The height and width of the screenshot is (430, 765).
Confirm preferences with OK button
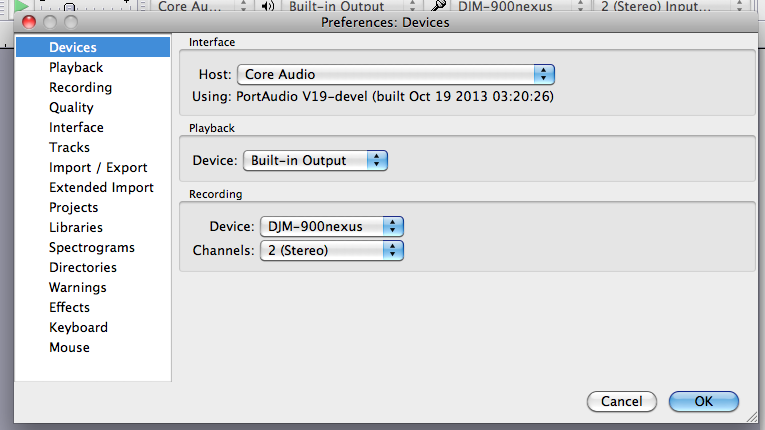tap(703, 401)
